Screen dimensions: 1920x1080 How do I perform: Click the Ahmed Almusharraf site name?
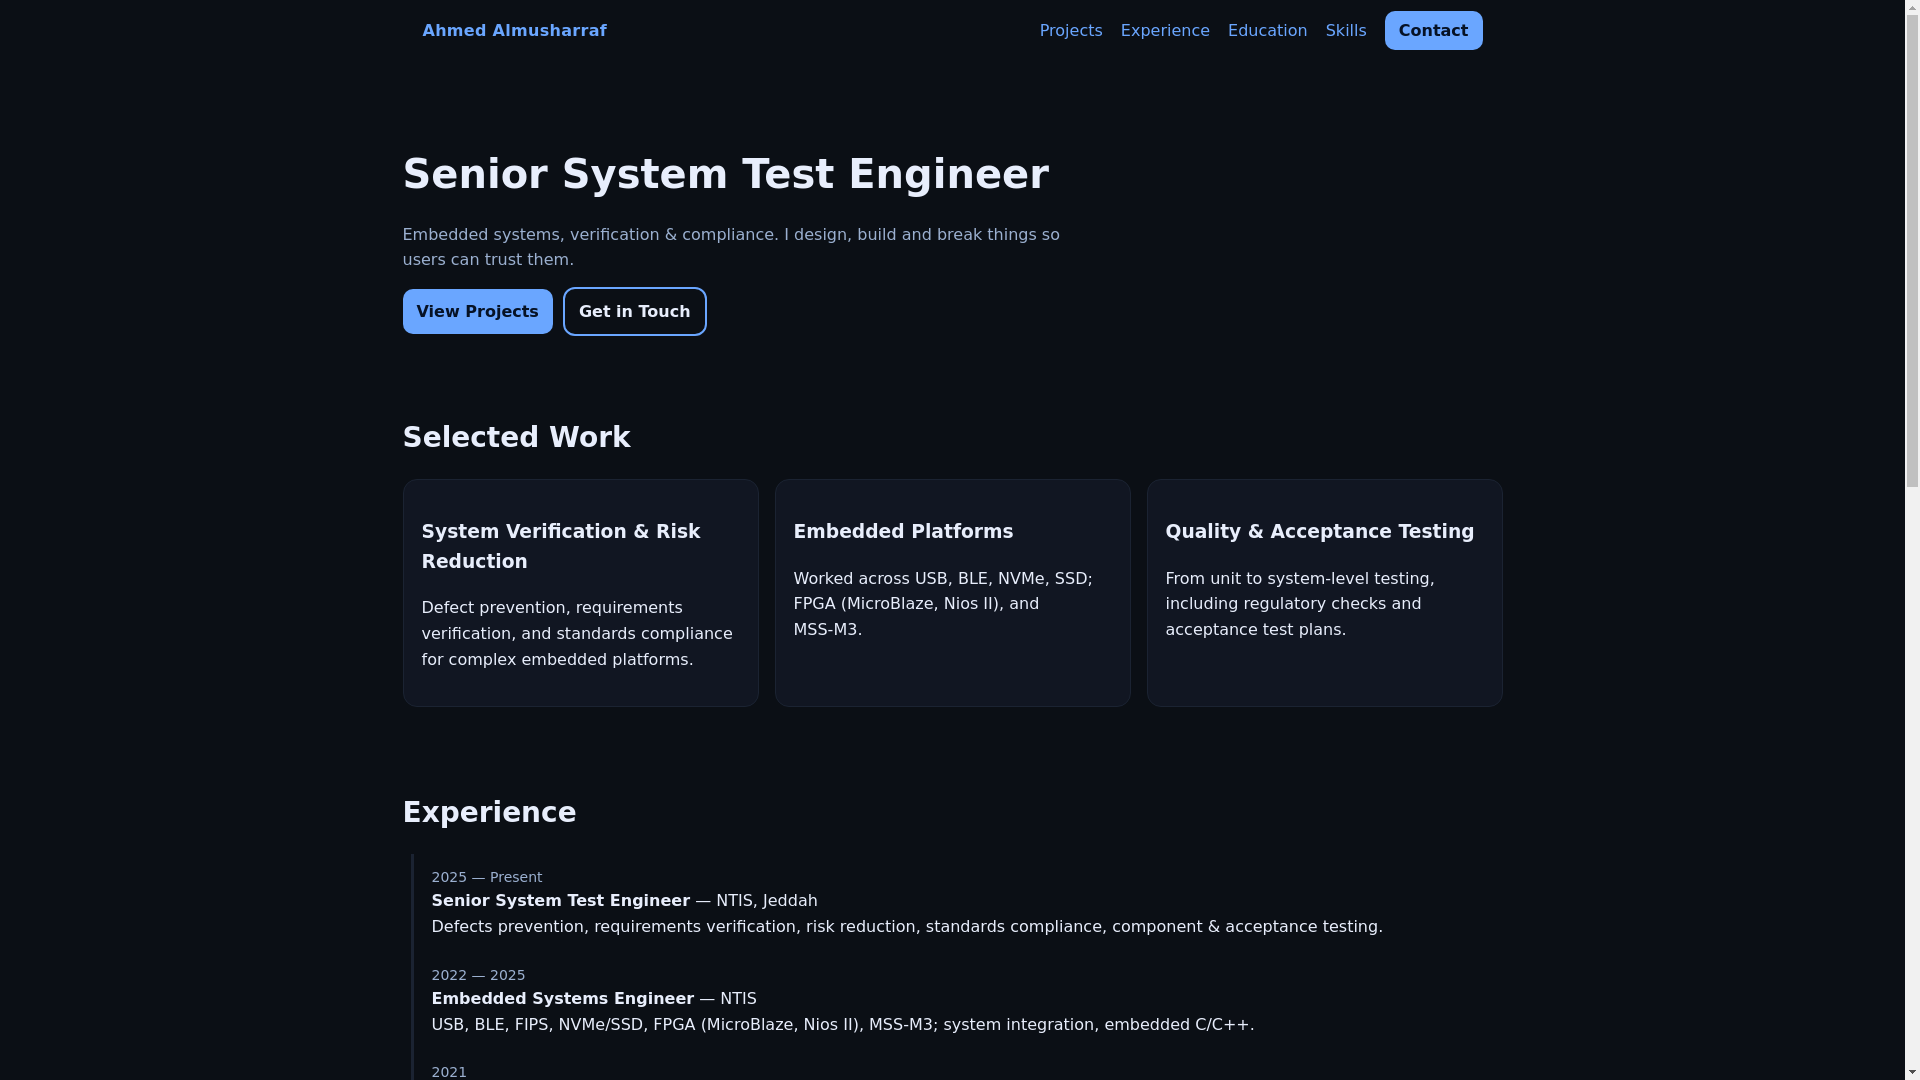[514, 31]
